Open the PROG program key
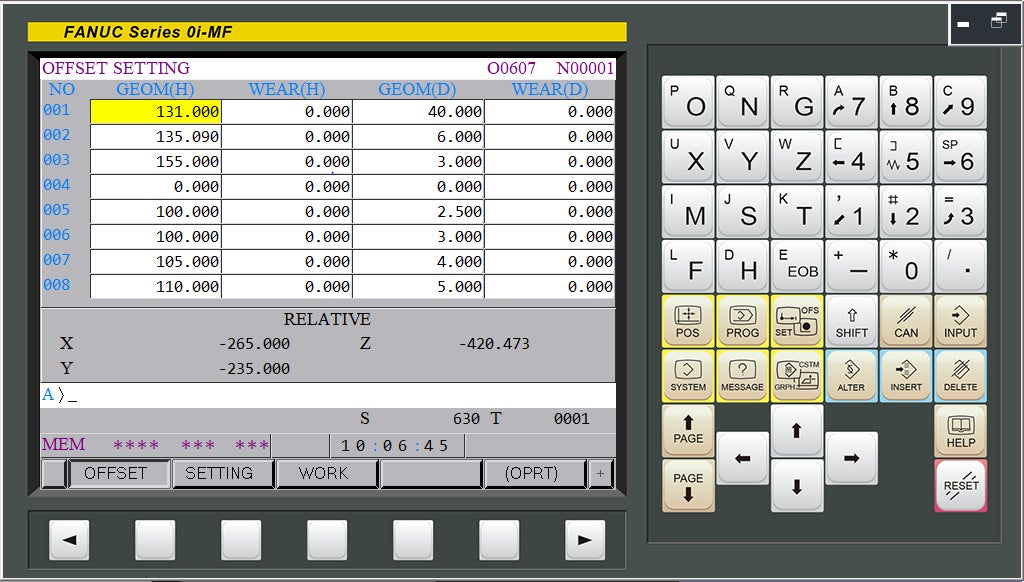Screen dimensions: 1024x582 (x=743, y=321)
